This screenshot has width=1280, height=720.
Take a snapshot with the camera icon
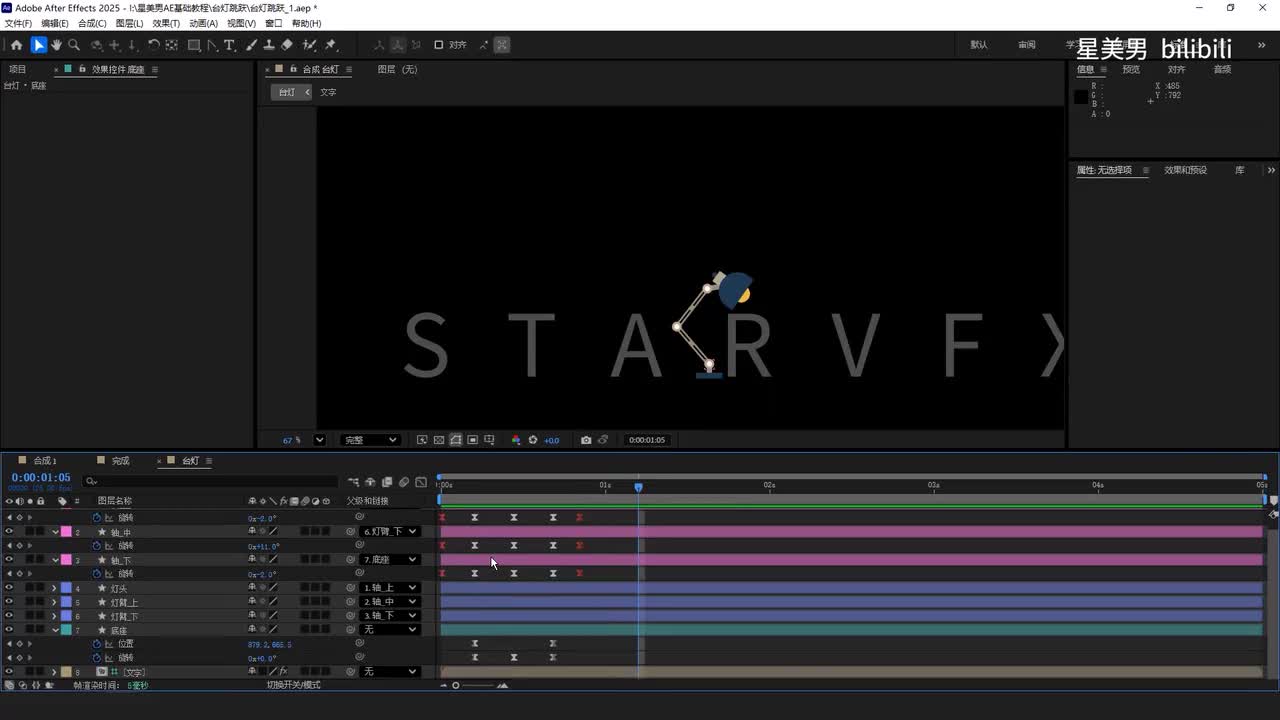pyautogui.click(x=586, y=440)
